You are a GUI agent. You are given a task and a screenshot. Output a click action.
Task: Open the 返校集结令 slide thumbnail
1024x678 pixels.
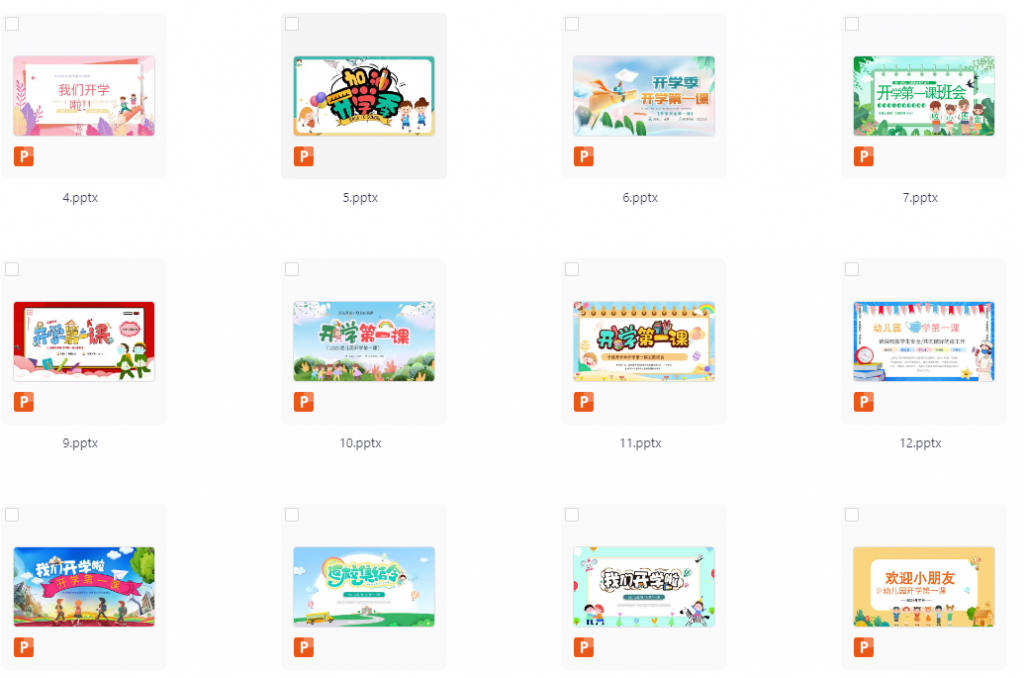[x=364, y=587]
